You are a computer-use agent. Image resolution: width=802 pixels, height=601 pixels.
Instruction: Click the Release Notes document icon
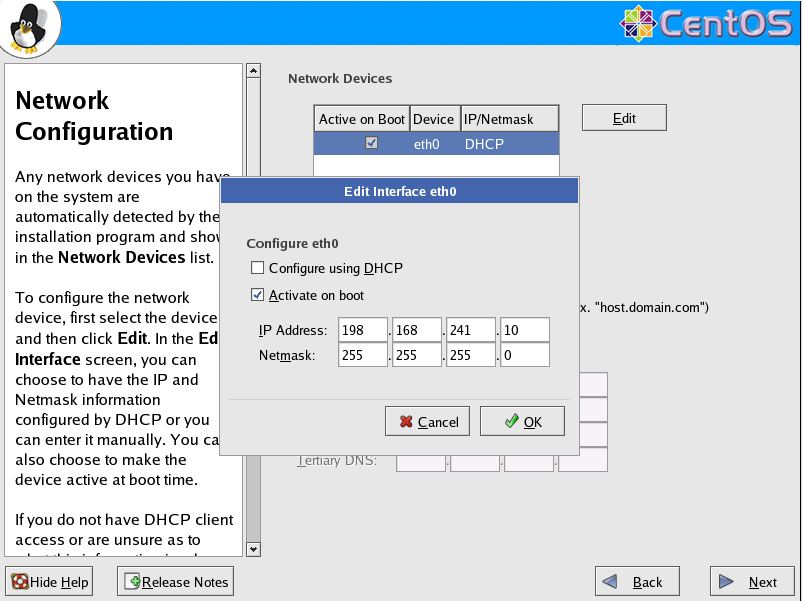[x=132, y=582]
